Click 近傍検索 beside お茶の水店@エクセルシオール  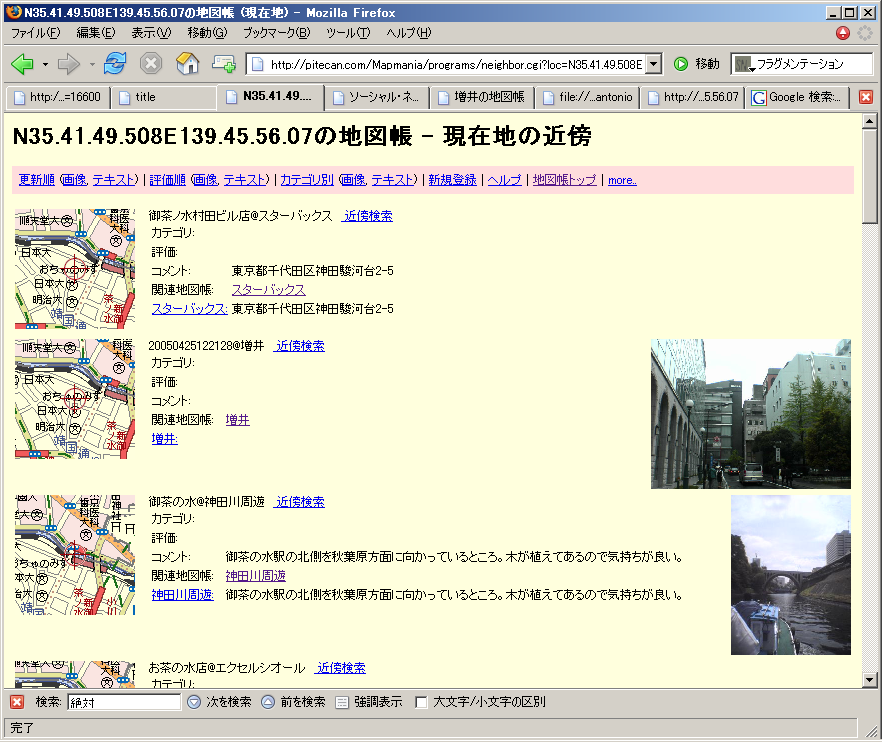point(341,668)
